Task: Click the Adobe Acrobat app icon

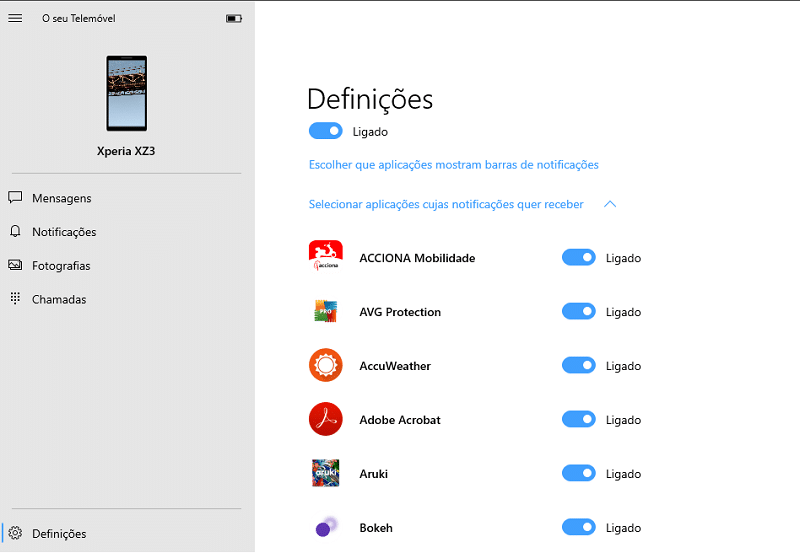Action: click(326, 419)
